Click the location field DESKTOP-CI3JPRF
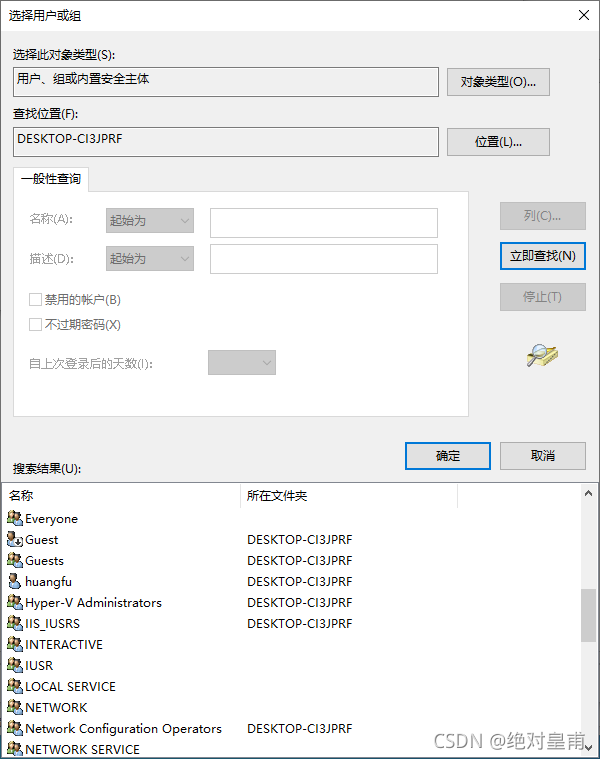 point(226,142)
